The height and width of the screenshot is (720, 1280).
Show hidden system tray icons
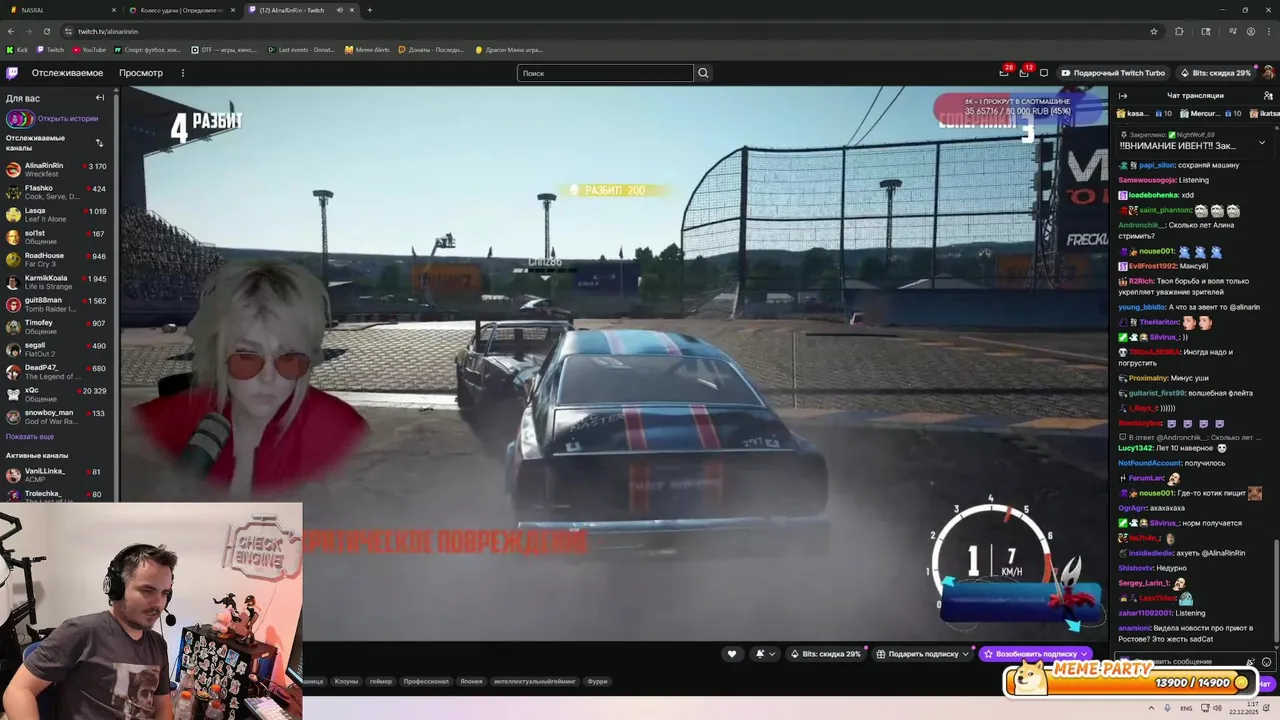(1151, 708)
